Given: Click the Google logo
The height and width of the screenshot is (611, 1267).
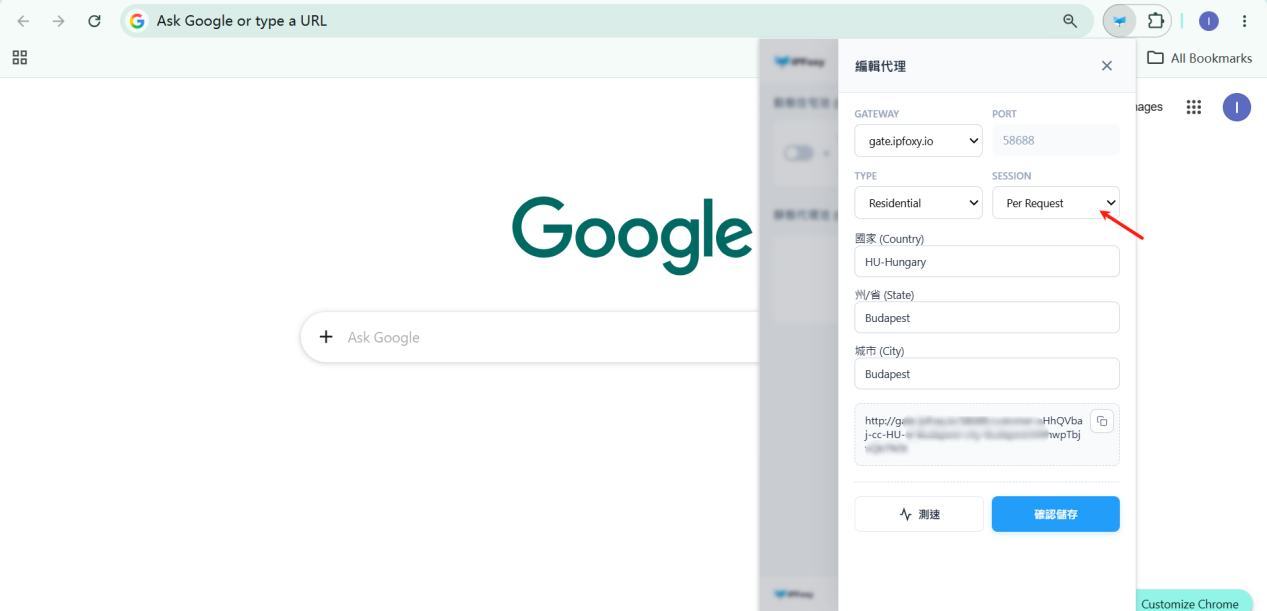Looking at the screenshot, I should pyautogui.click(x=632, y=235).
